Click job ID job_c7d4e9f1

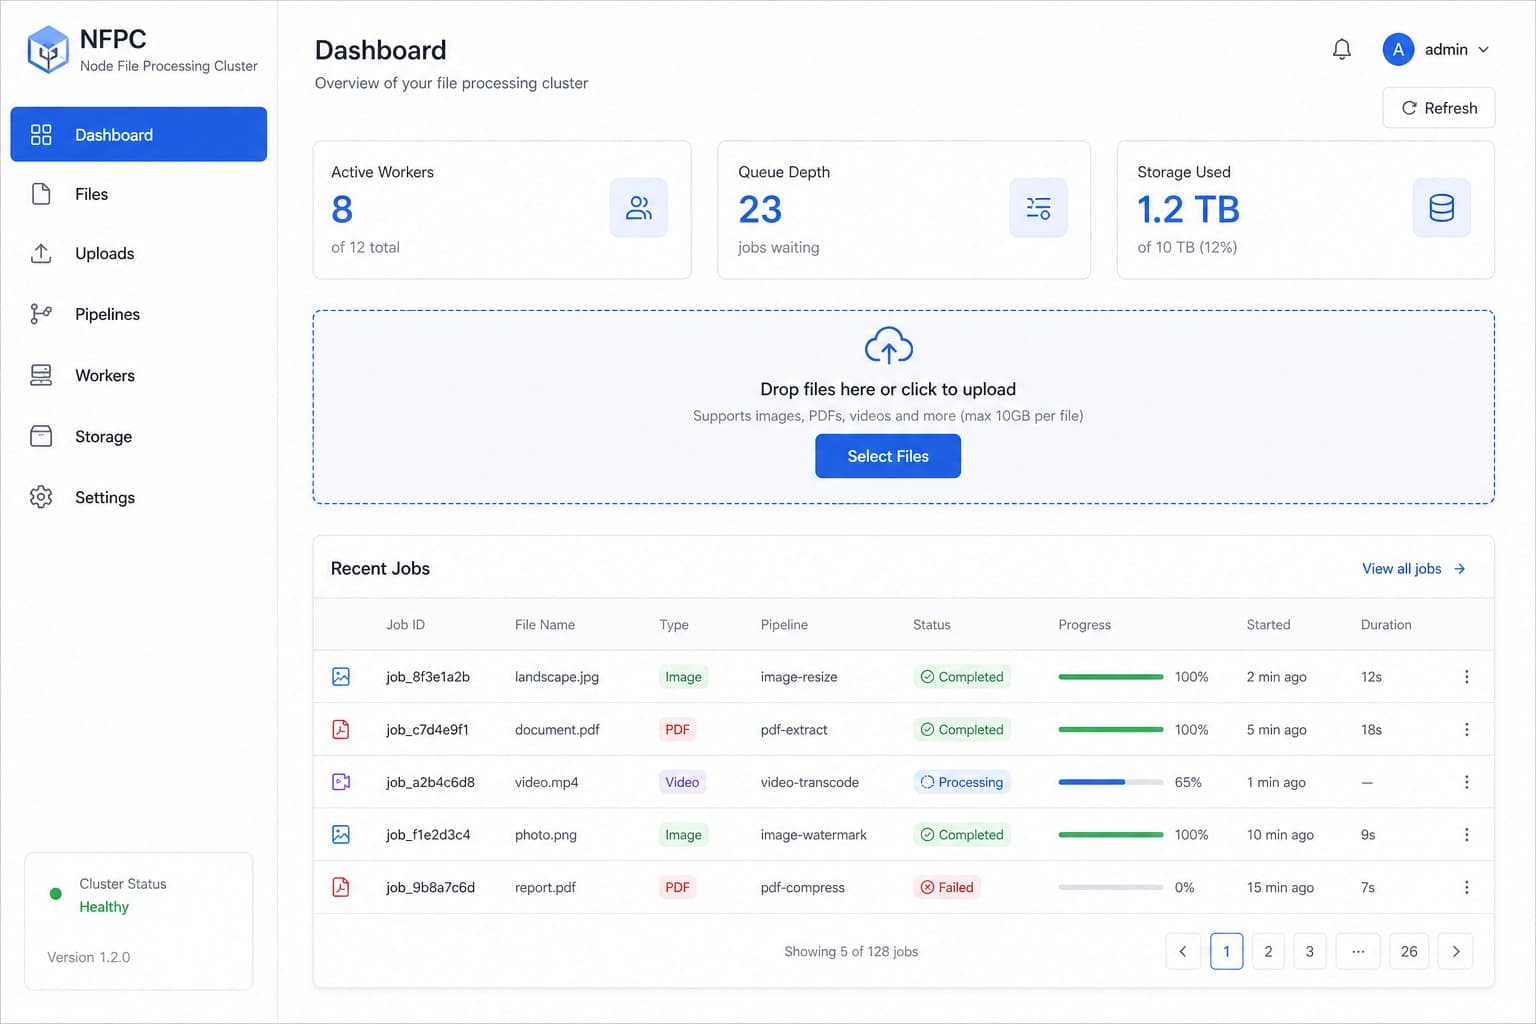point(427,730)
